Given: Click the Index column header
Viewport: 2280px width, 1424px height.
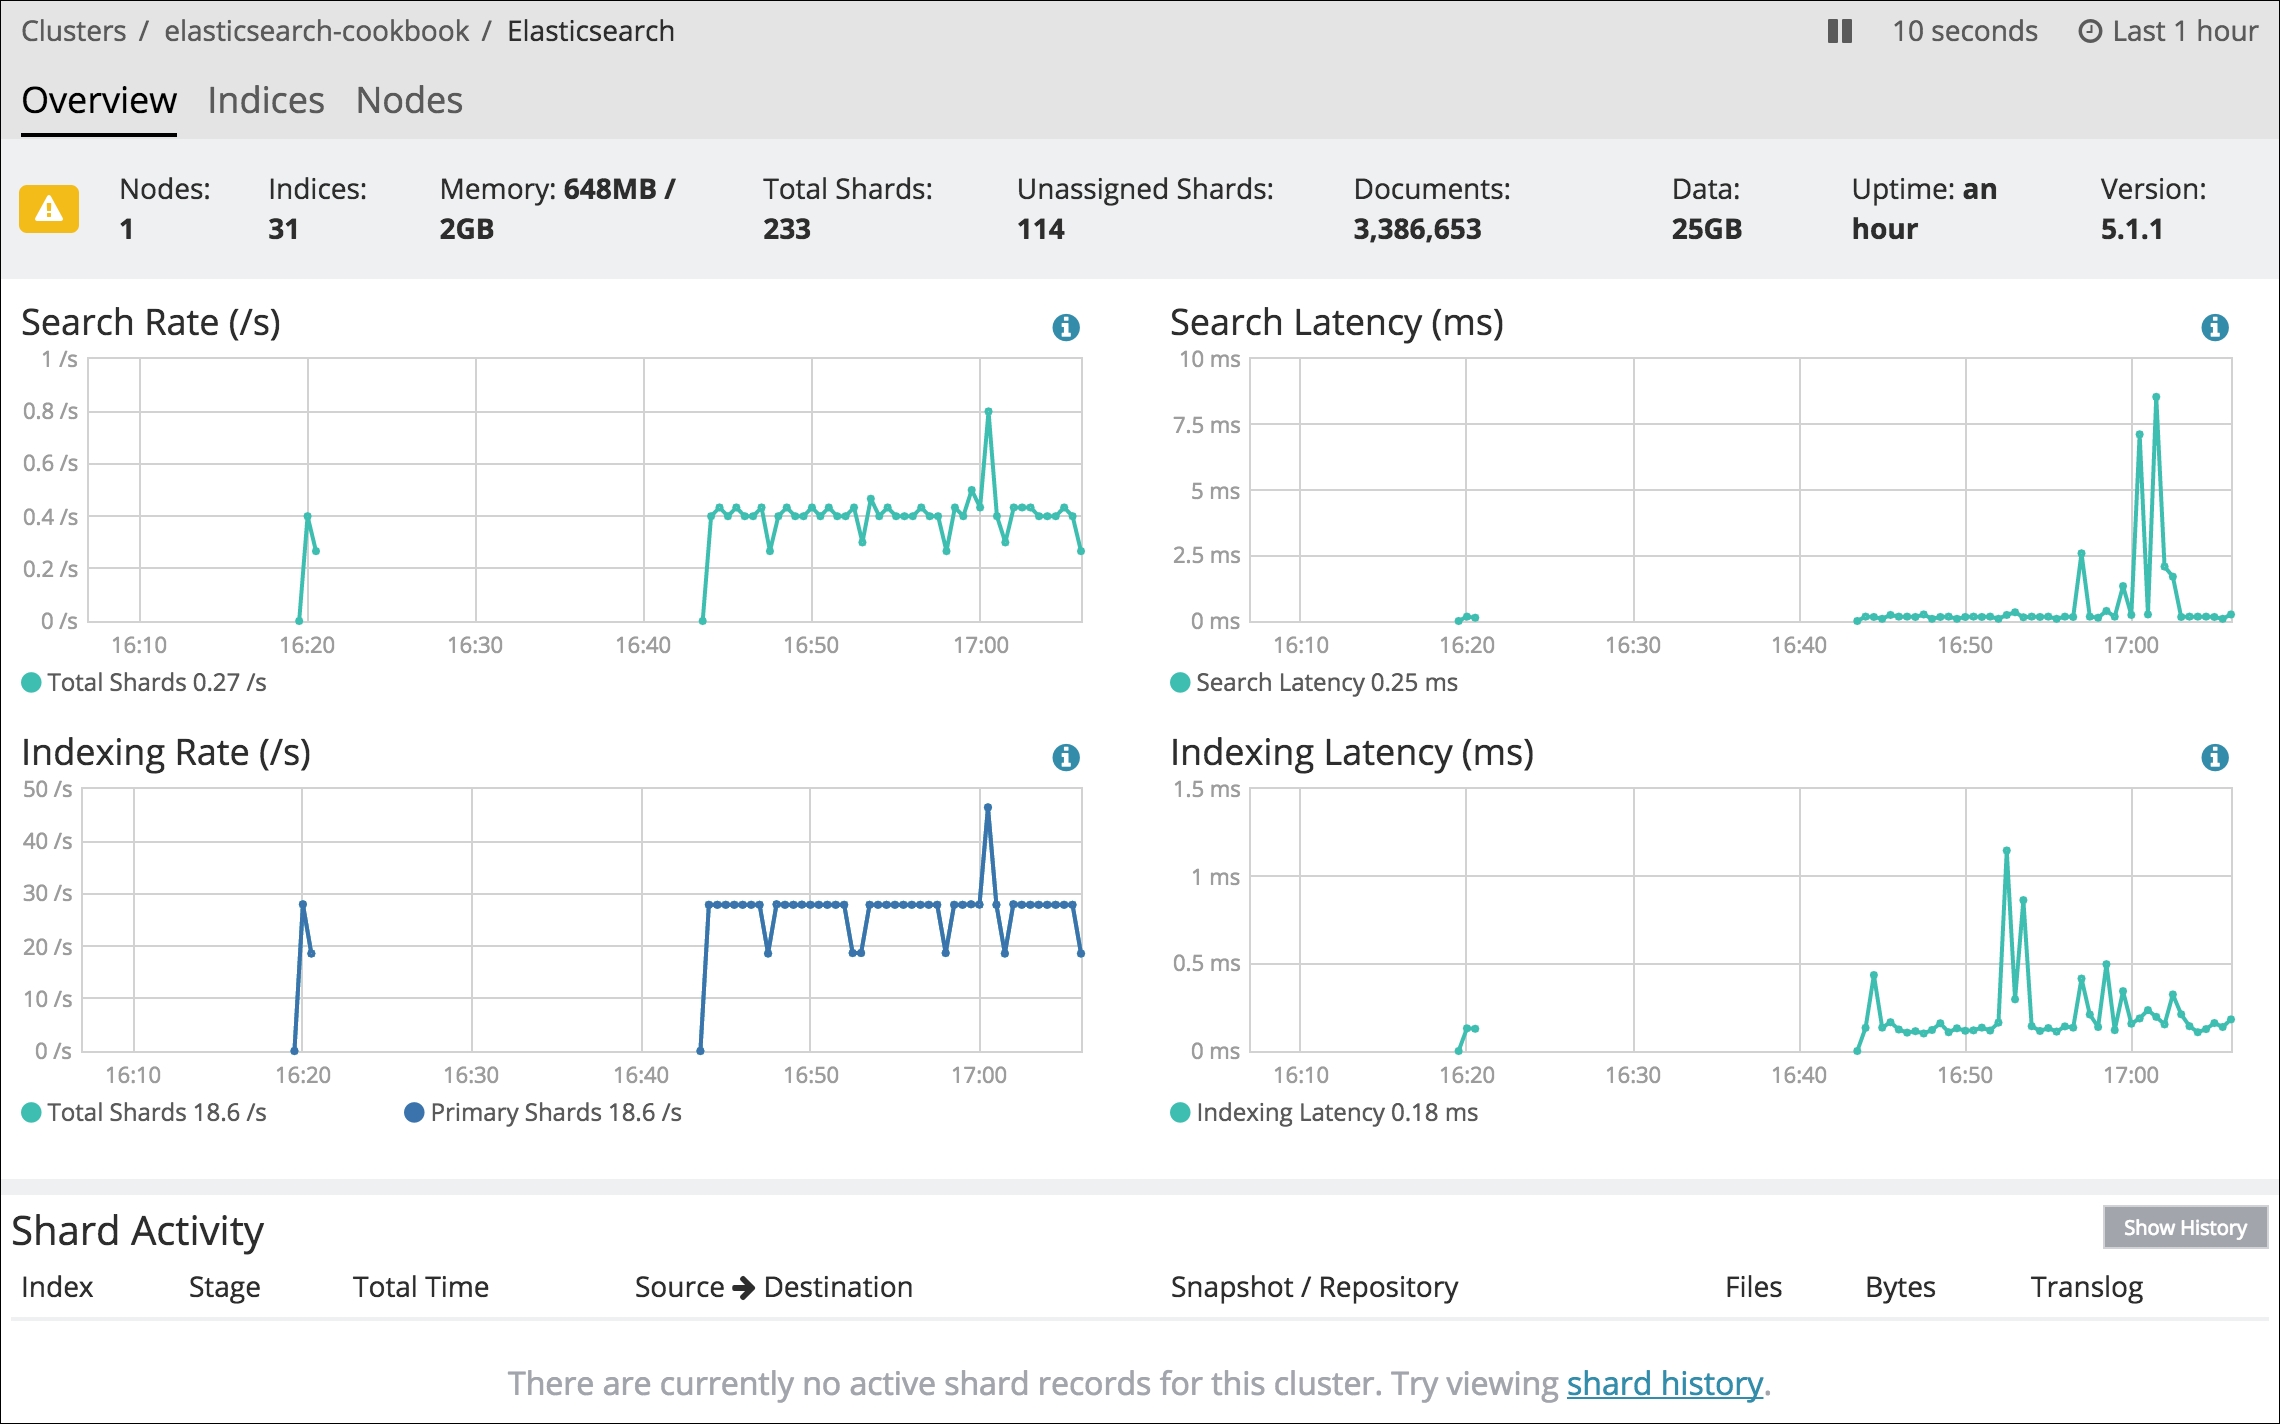Looking at the screenshot, I should [x=57, y=1287].
